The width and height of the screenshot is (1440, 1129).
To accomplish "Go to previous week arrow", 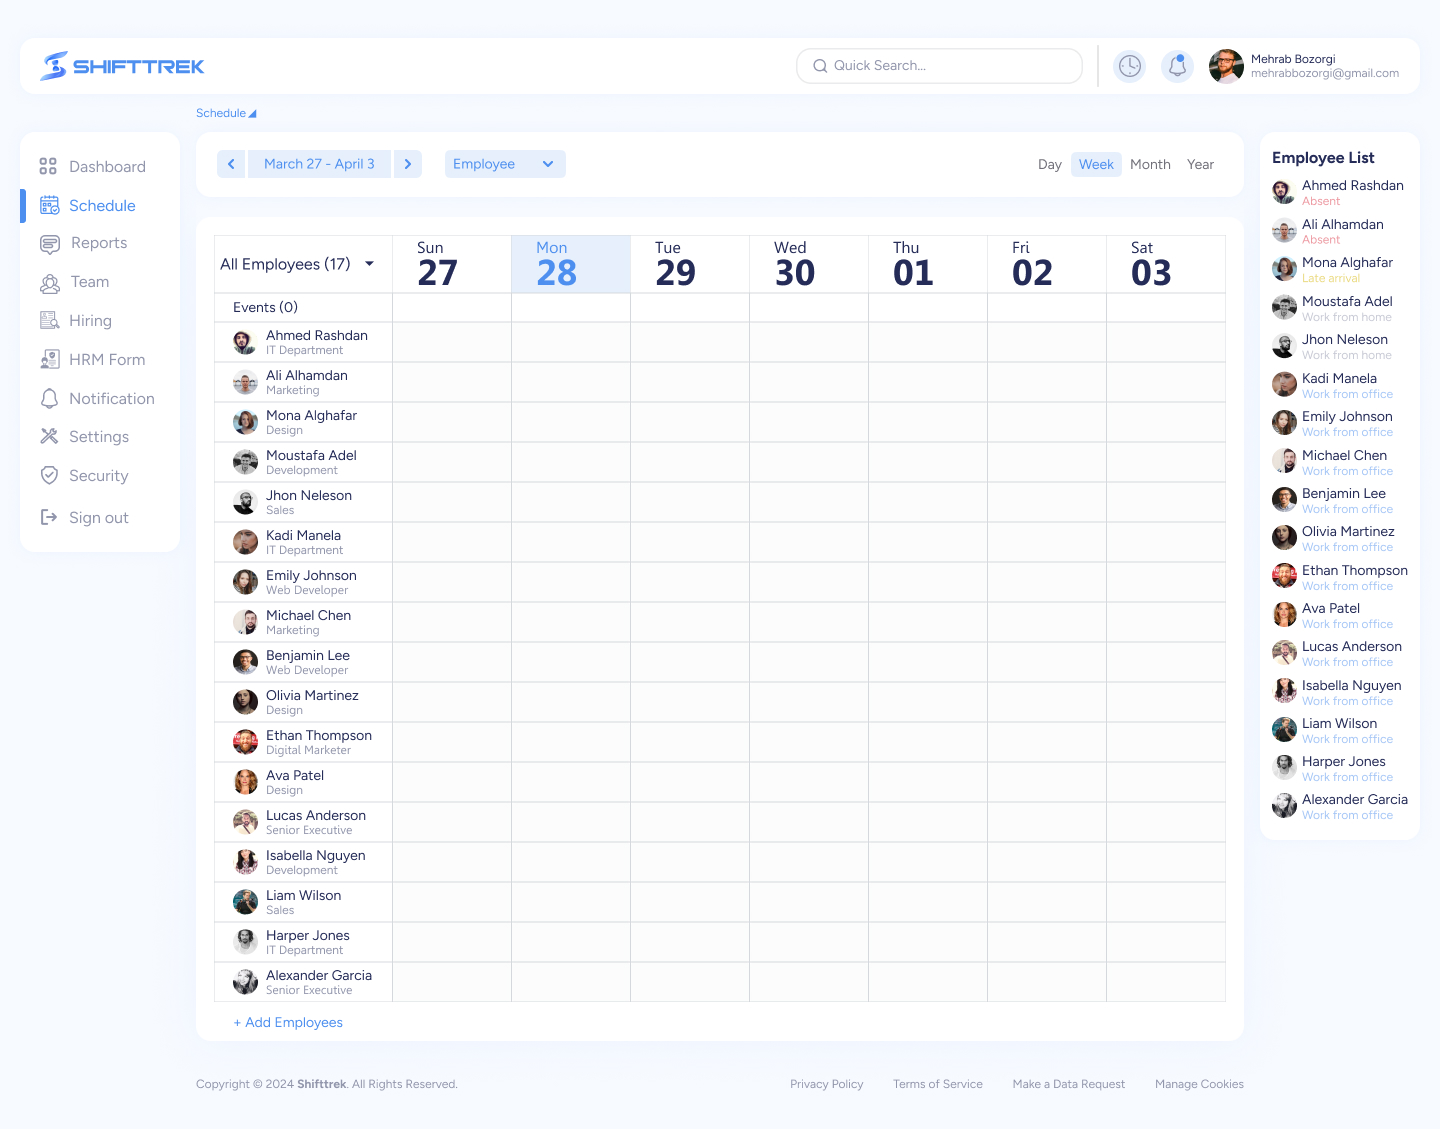I will (x=231, y=164).
